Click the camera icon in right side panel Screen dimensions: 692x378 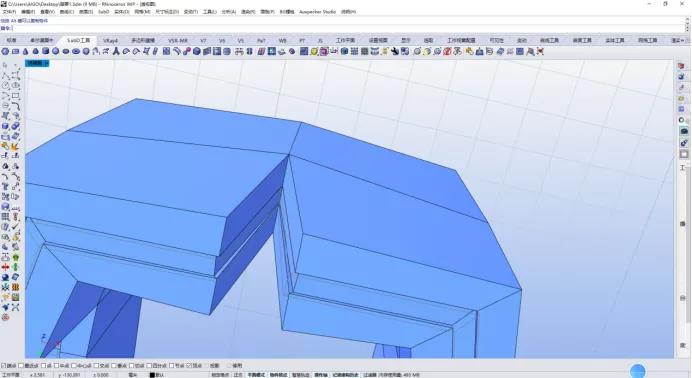(684, 131)
